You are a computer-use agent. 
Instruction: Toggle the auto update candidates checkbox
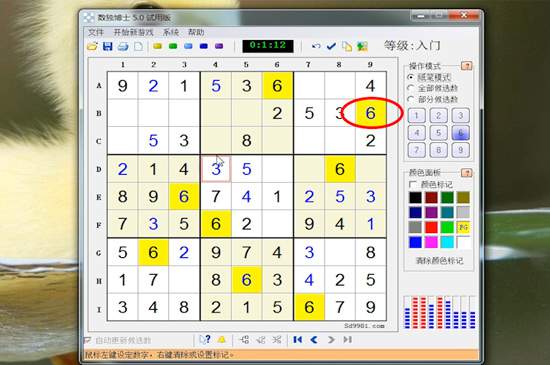[87, 340]
